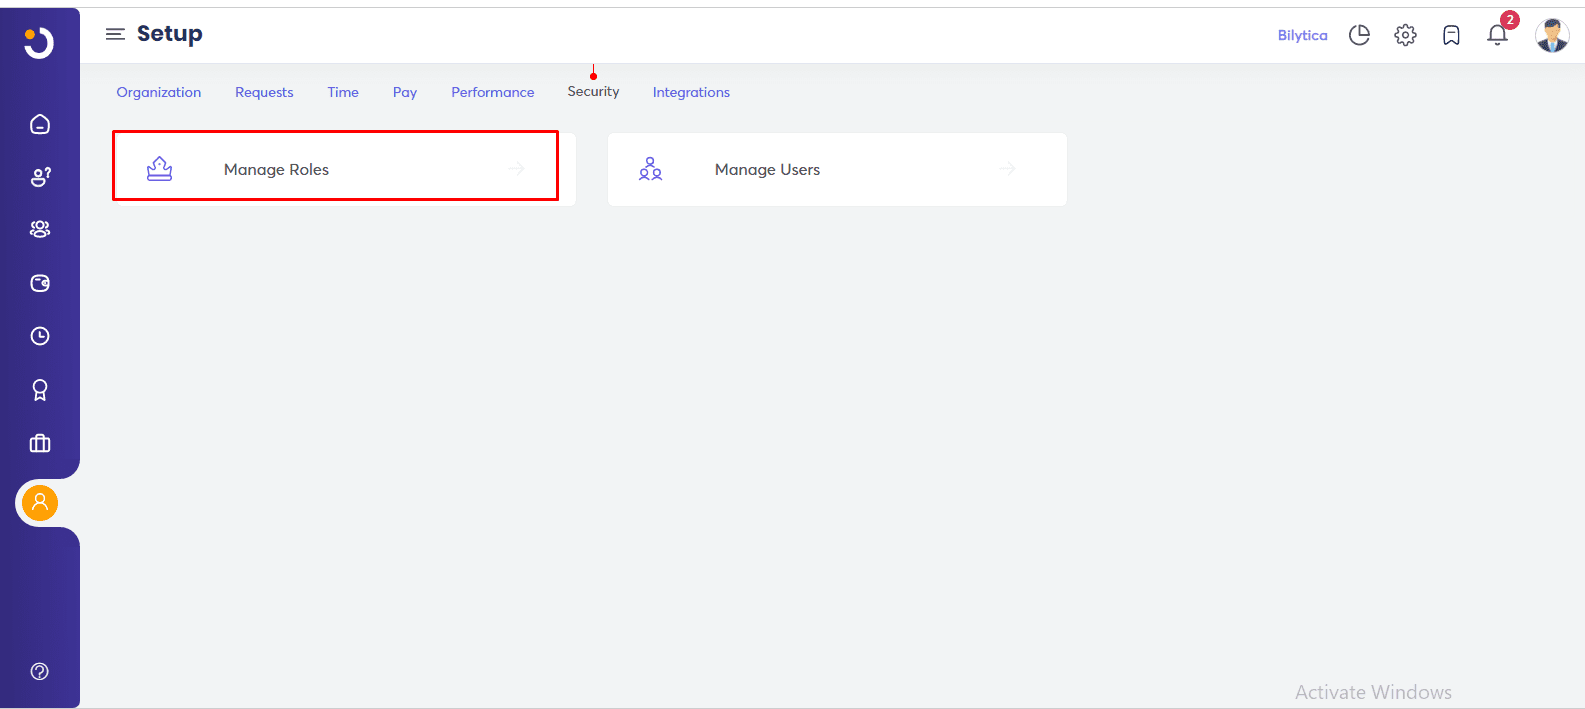Open the Home icon in the sidebar
Image resolution: width=1585 pixels, height=709 pixels.
[x=40, y=124]
